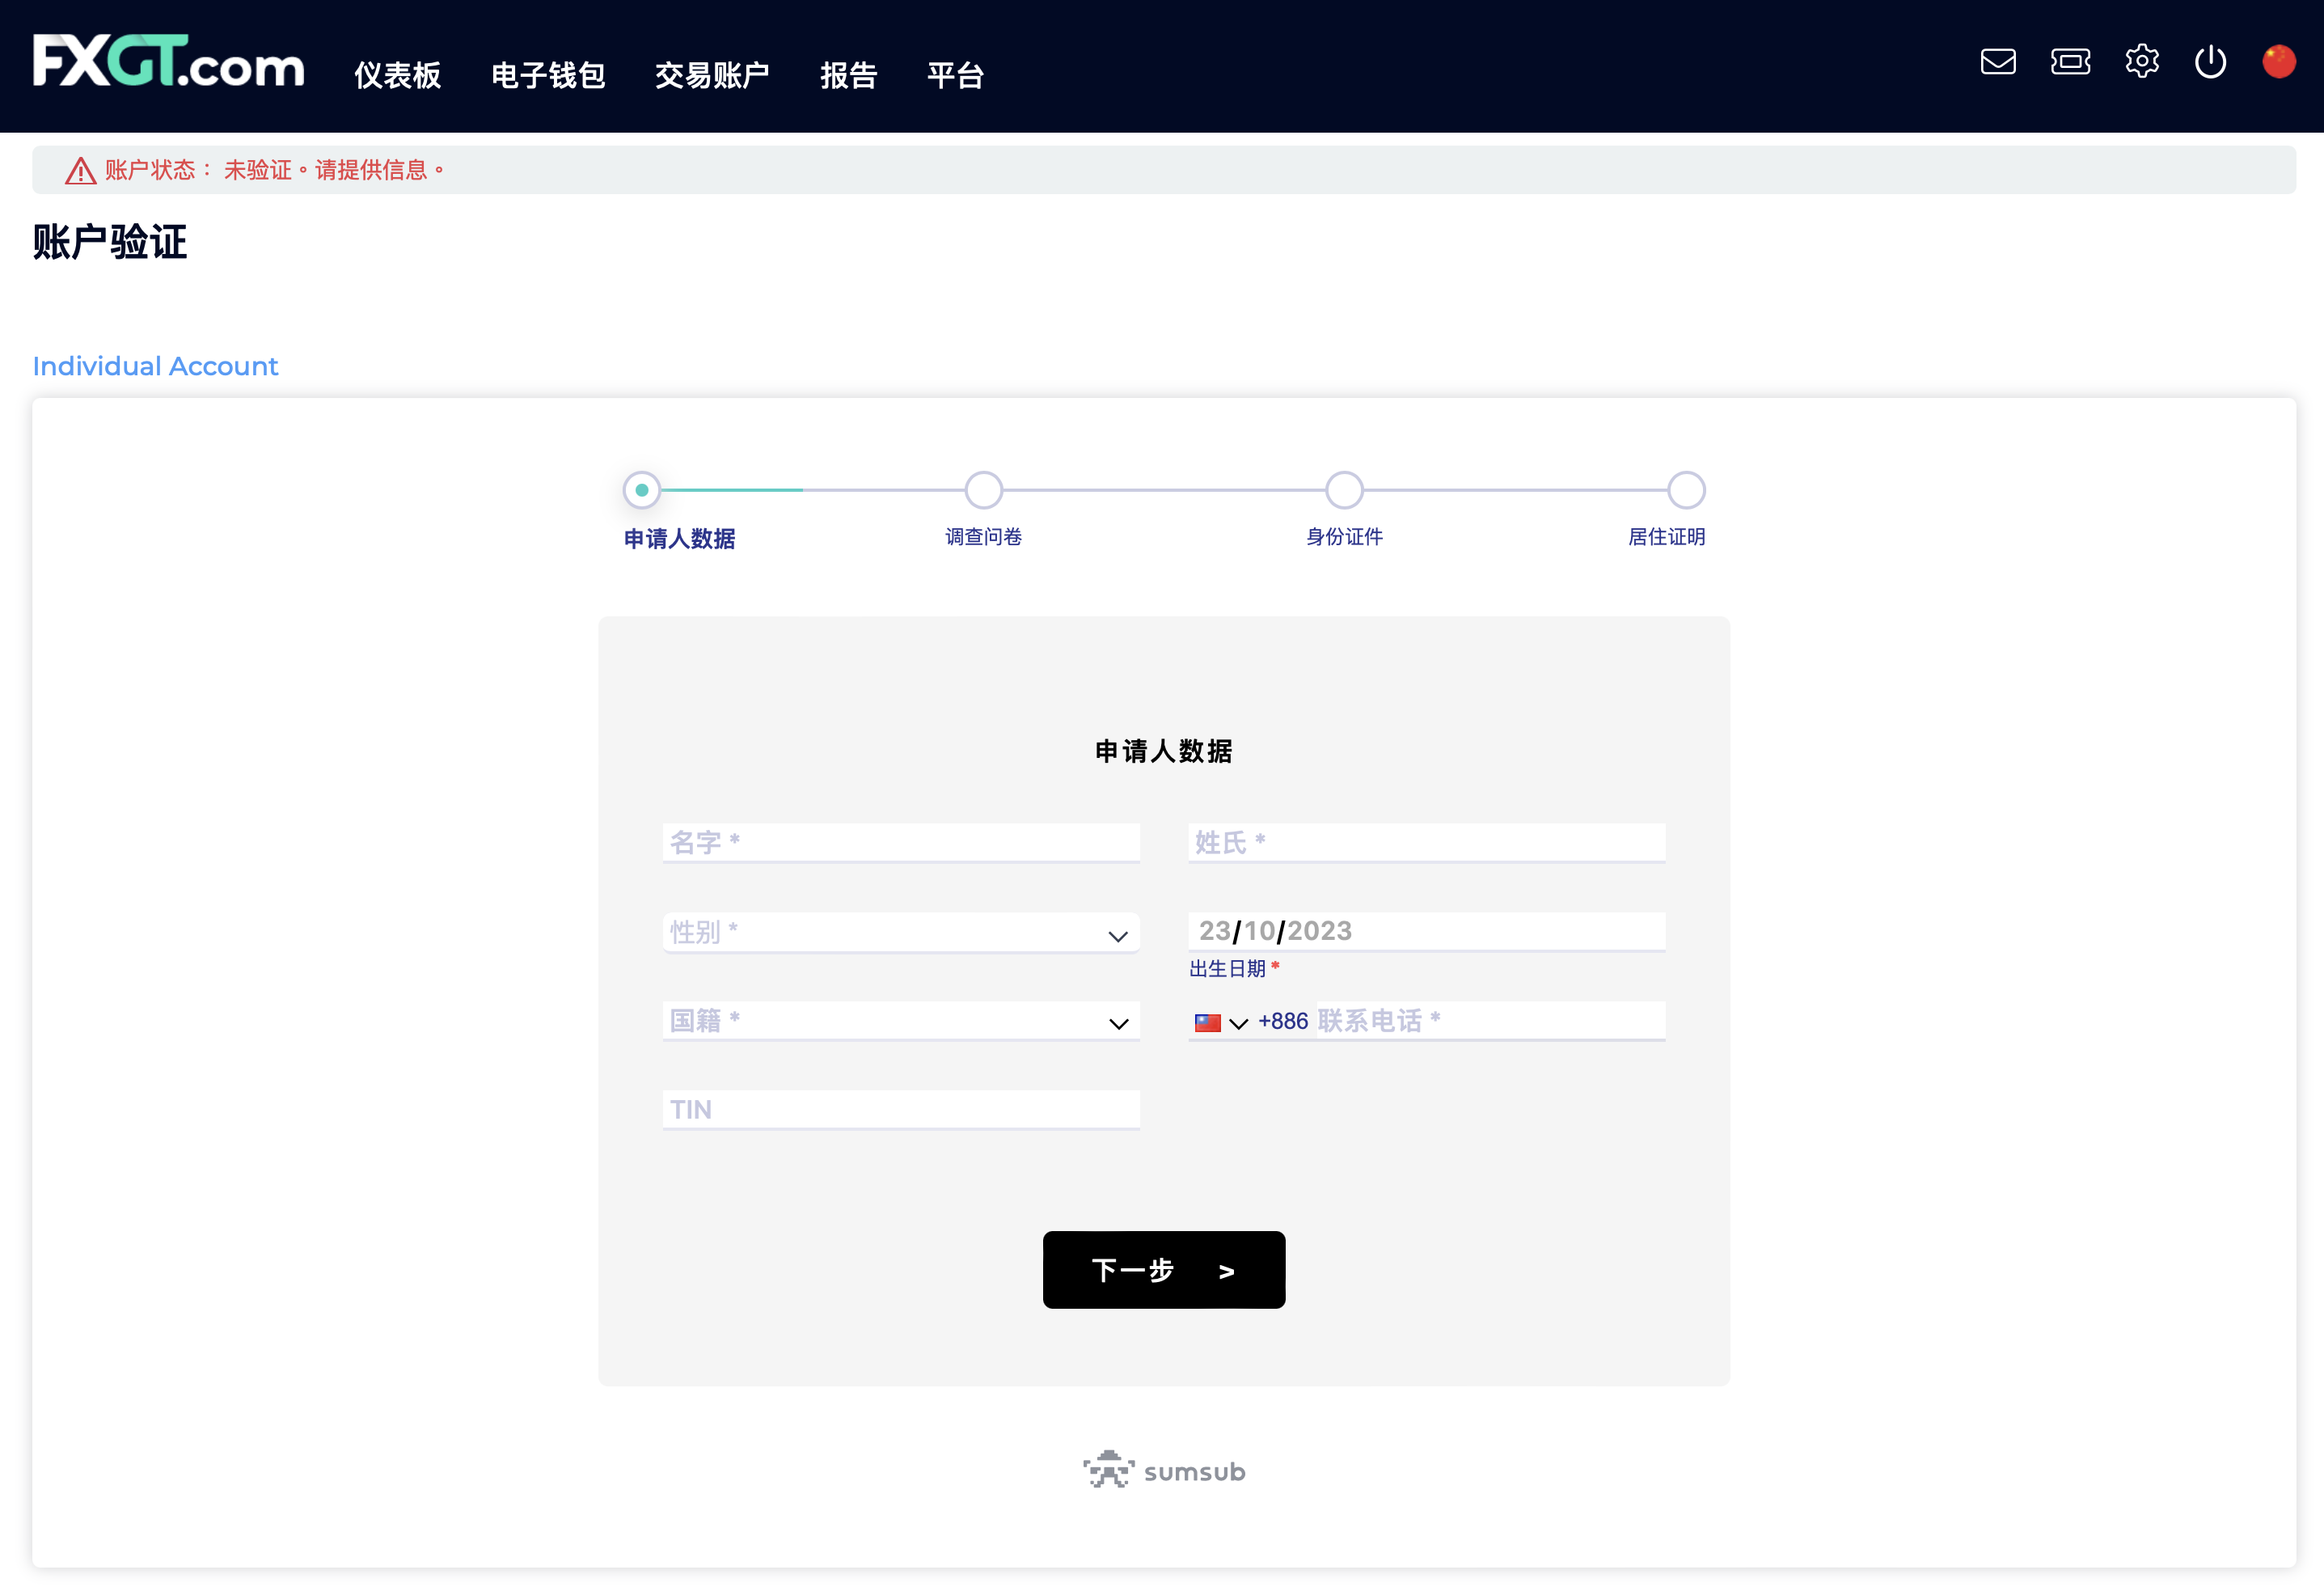Click the 名字 input field

[901, 843]
